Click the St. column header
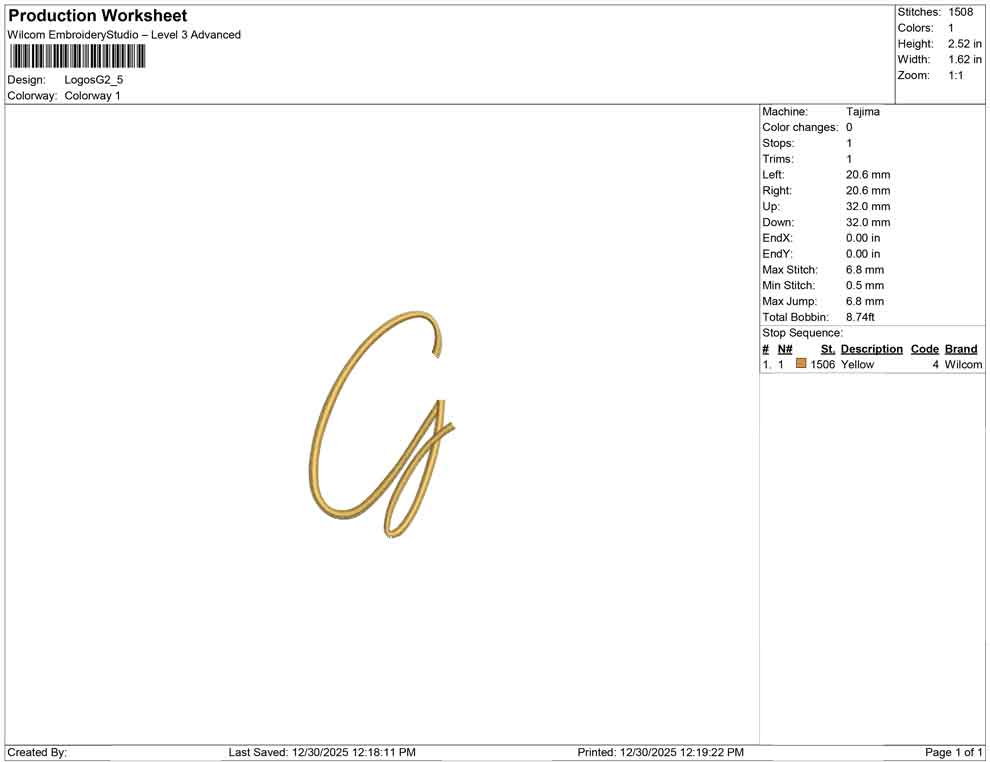Screen dimensions: 990x762 pyautogui.click(x=827, y=348)
